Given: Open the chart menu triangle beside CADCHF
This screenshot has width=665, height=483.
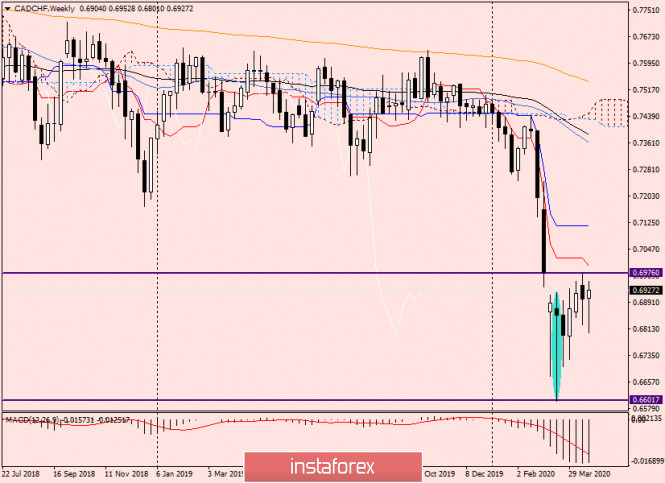Looking at the screenshot, I should [6, 7].
